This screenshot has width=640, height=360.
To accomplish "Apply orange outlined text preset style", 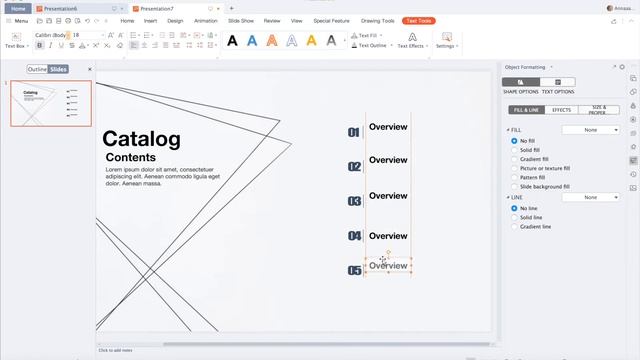I will tap(272, 40).
